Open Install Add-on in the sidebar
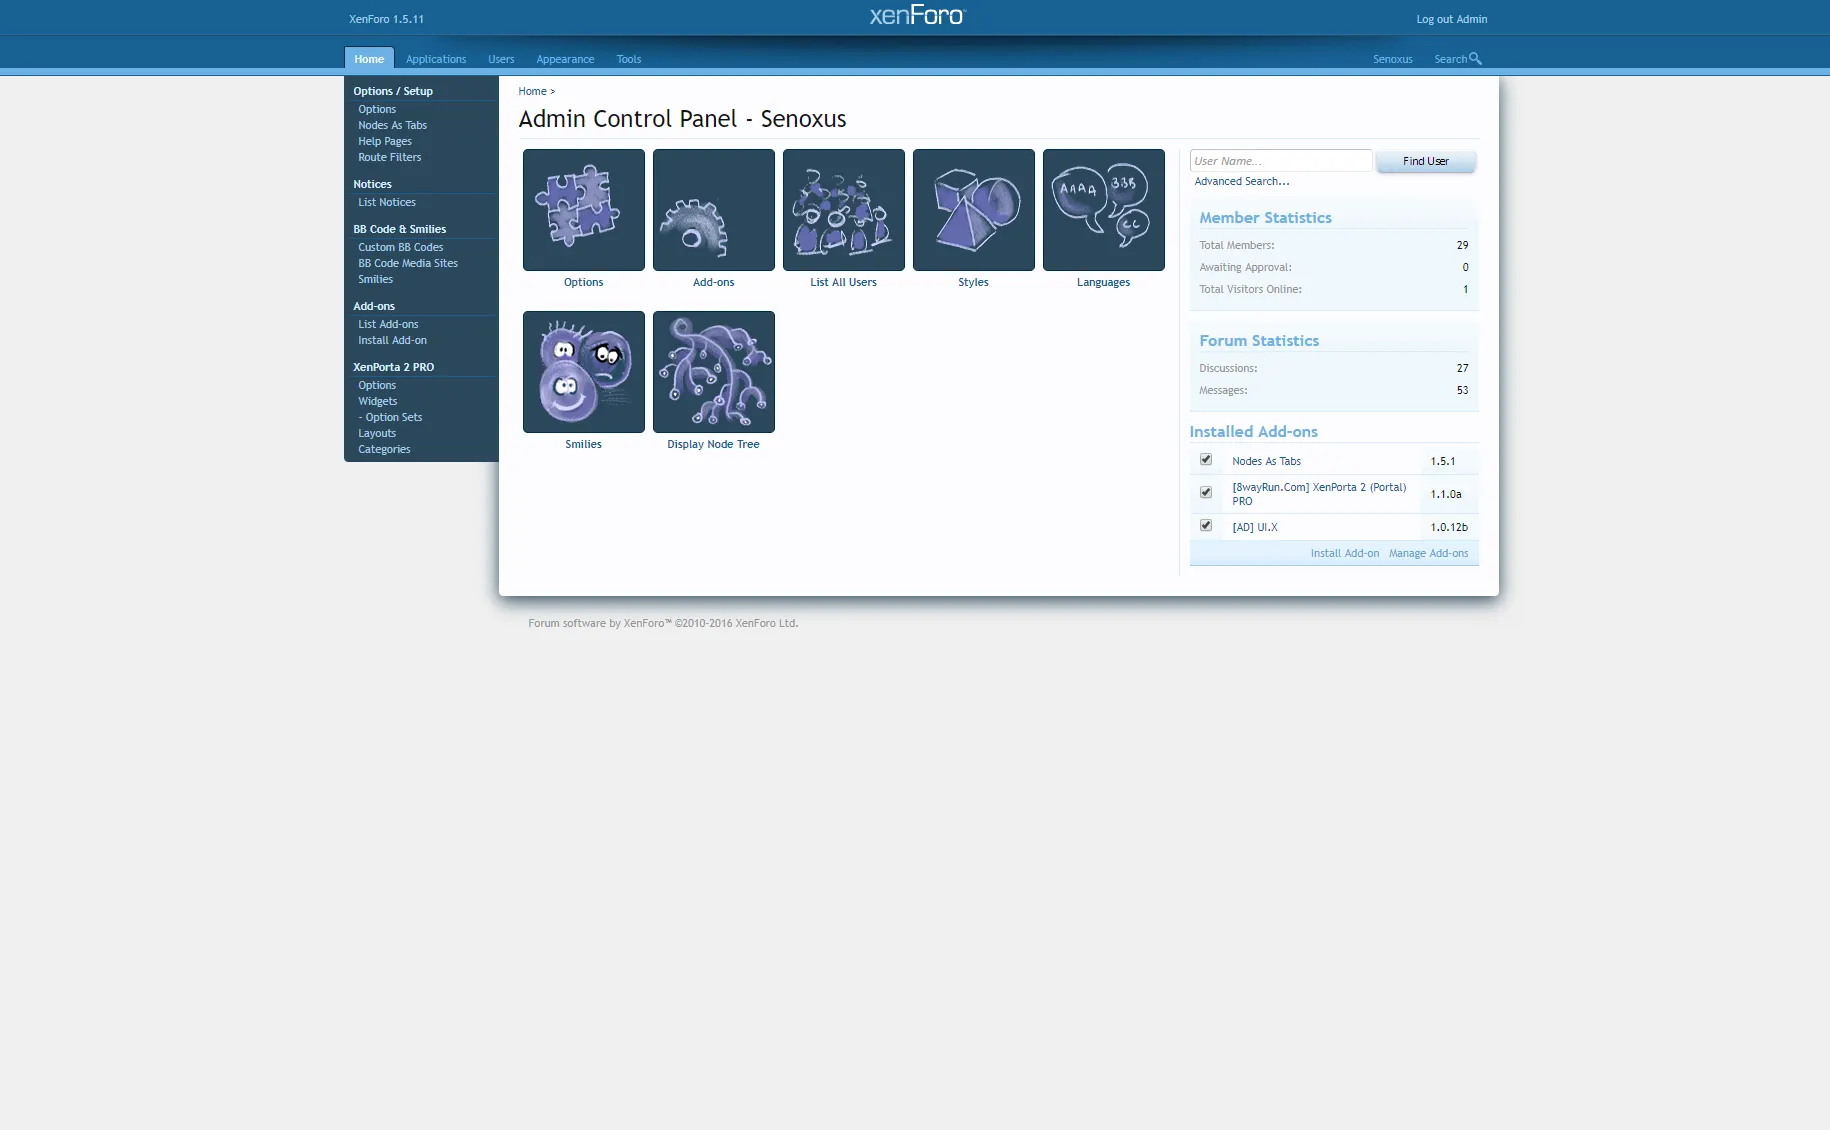1830x1130 pixels. click(x=393, y=341)
